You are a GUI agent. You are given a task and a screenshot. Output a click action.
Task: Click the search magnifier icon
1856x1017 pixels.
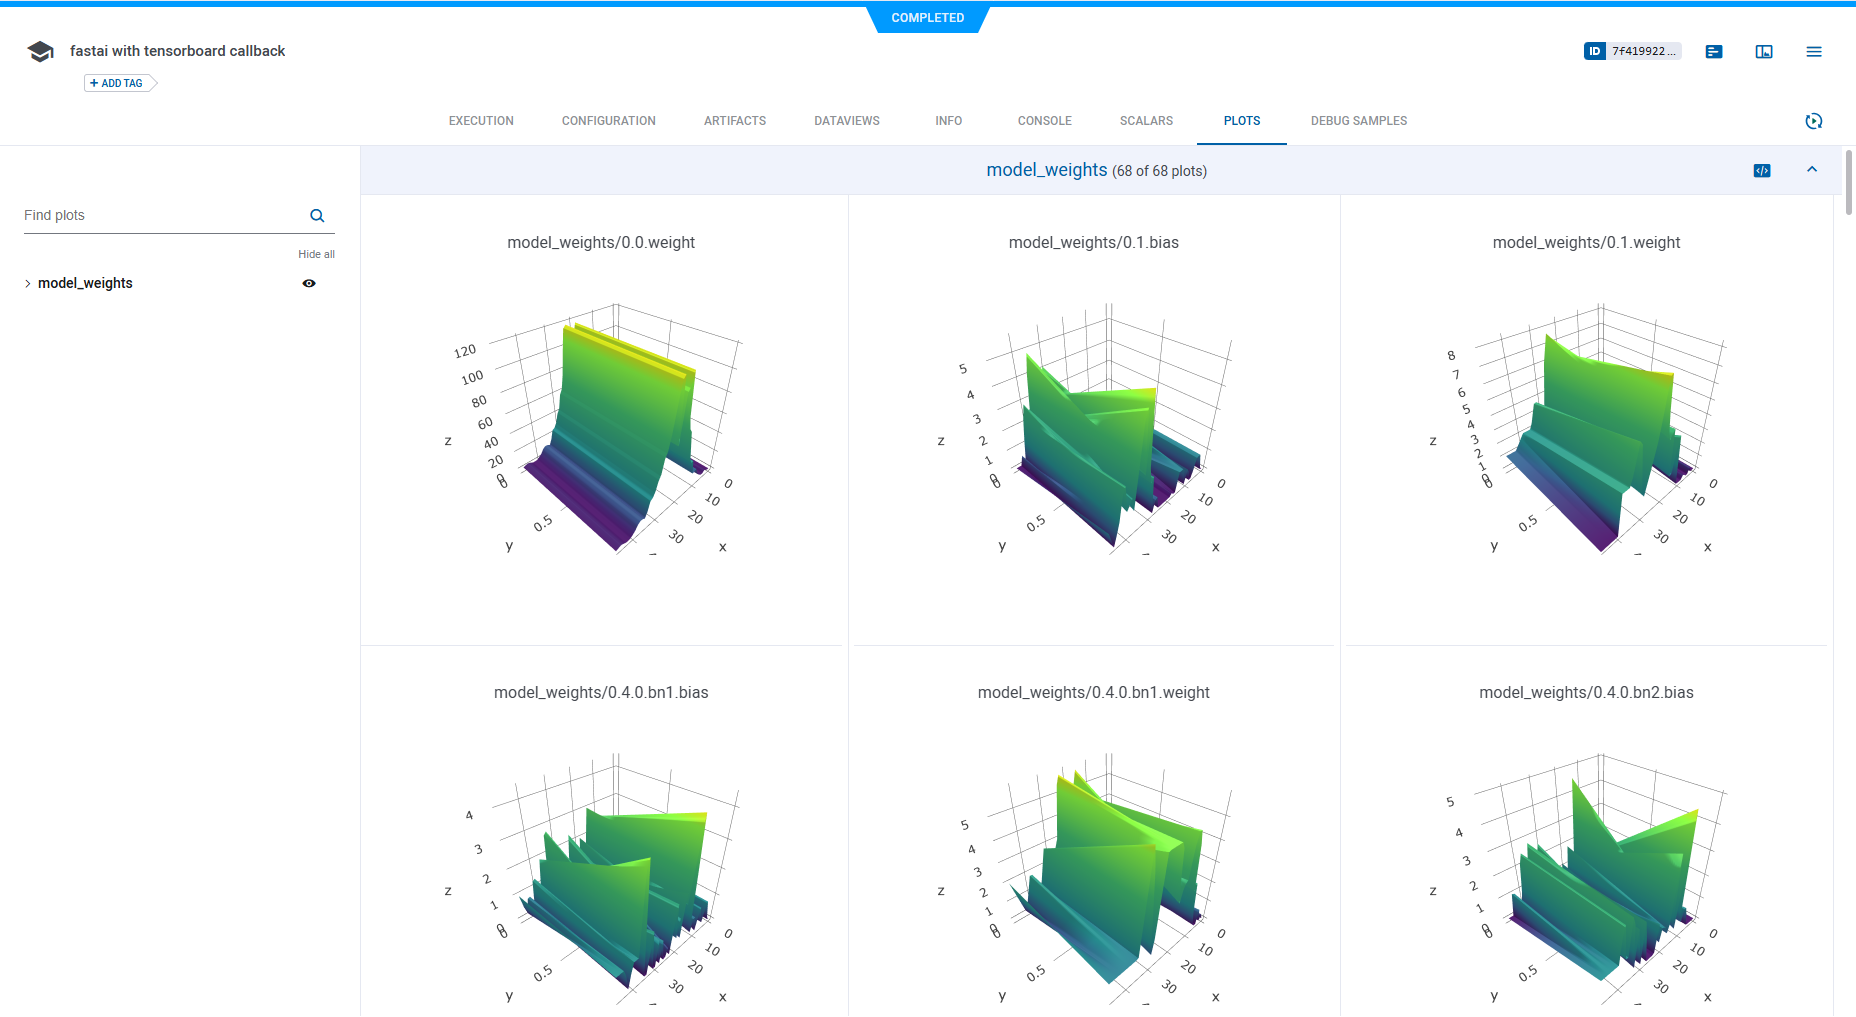317,216
